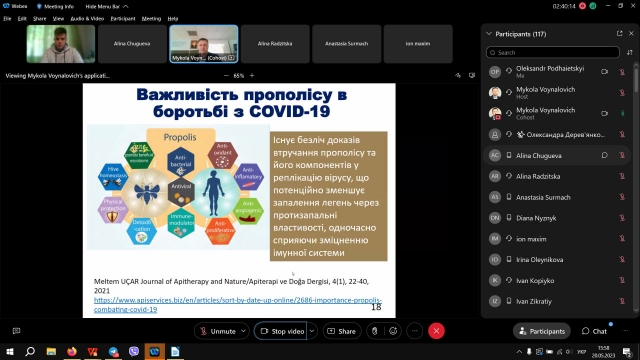
Task: Leave the meeting with red button
Action: [436, 331]
